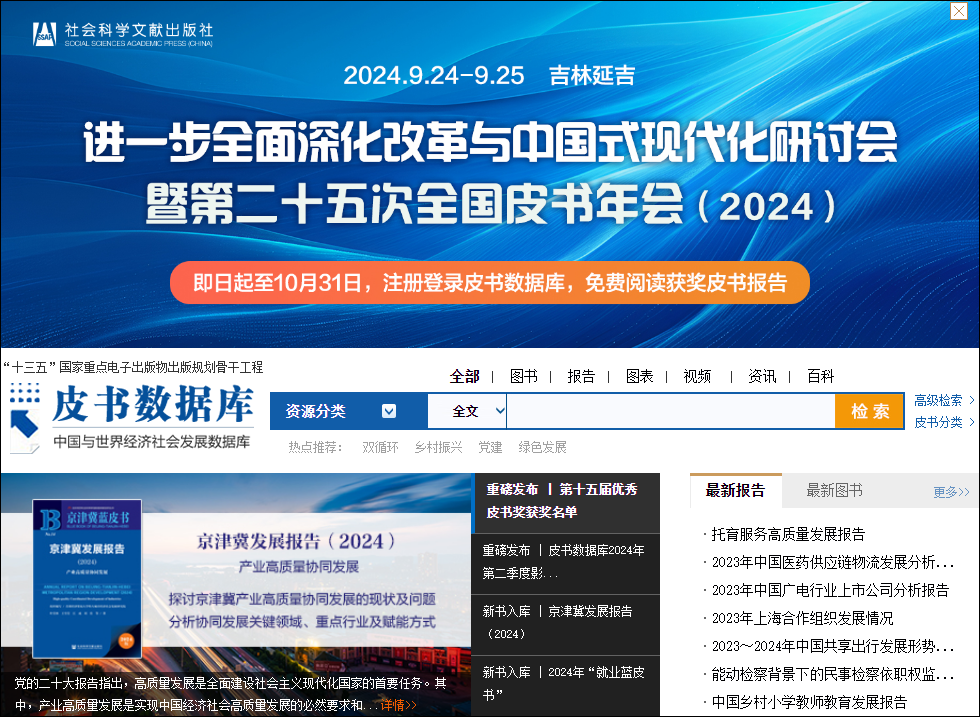
Task: Select the 图书 search category tab
Action: click(x=523, y=376)
